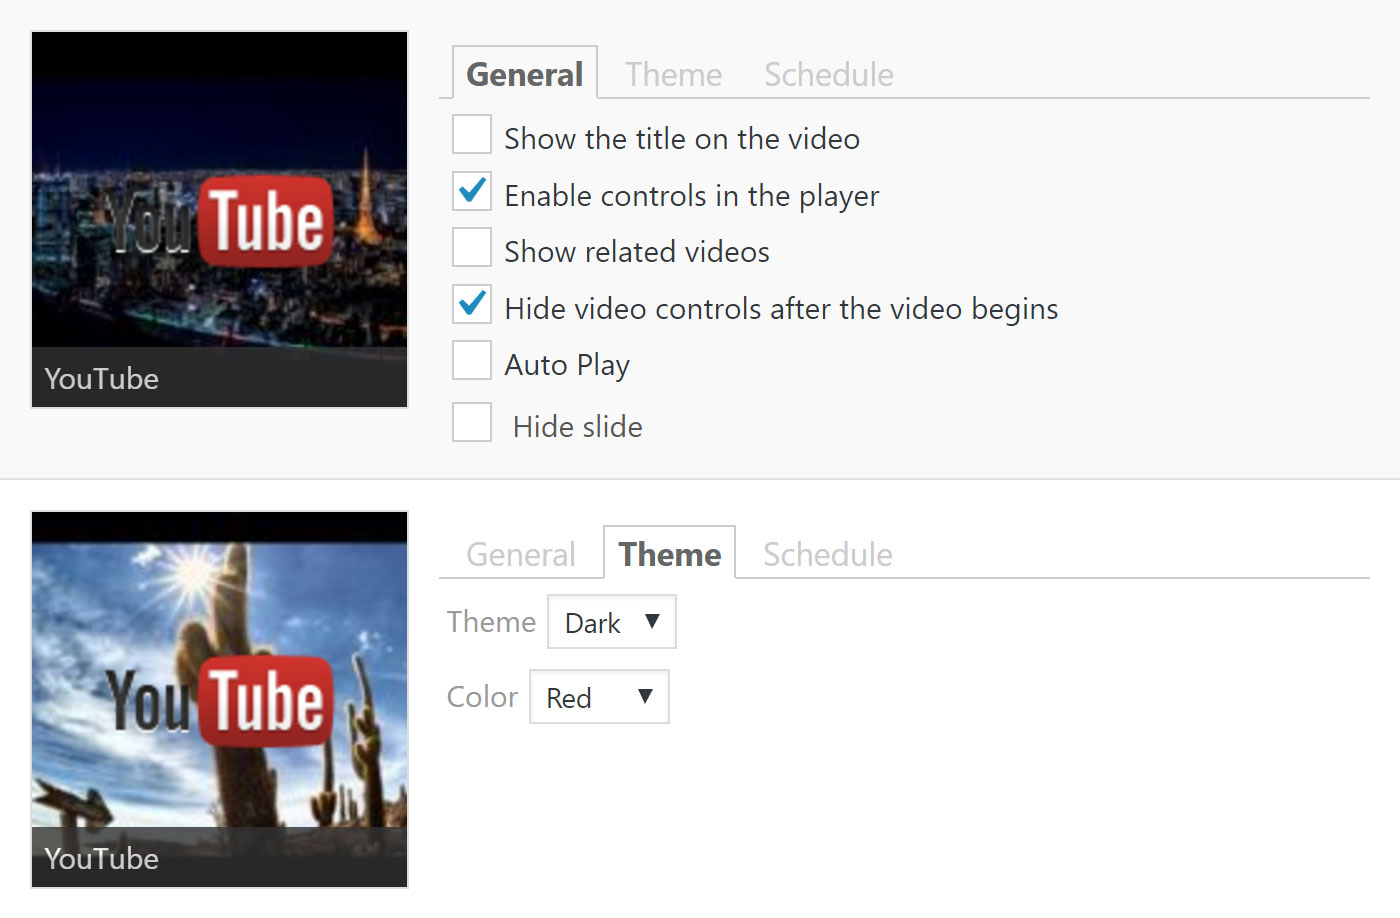
Task: Select the active Theme tab of the second slide
Action: 670,554
